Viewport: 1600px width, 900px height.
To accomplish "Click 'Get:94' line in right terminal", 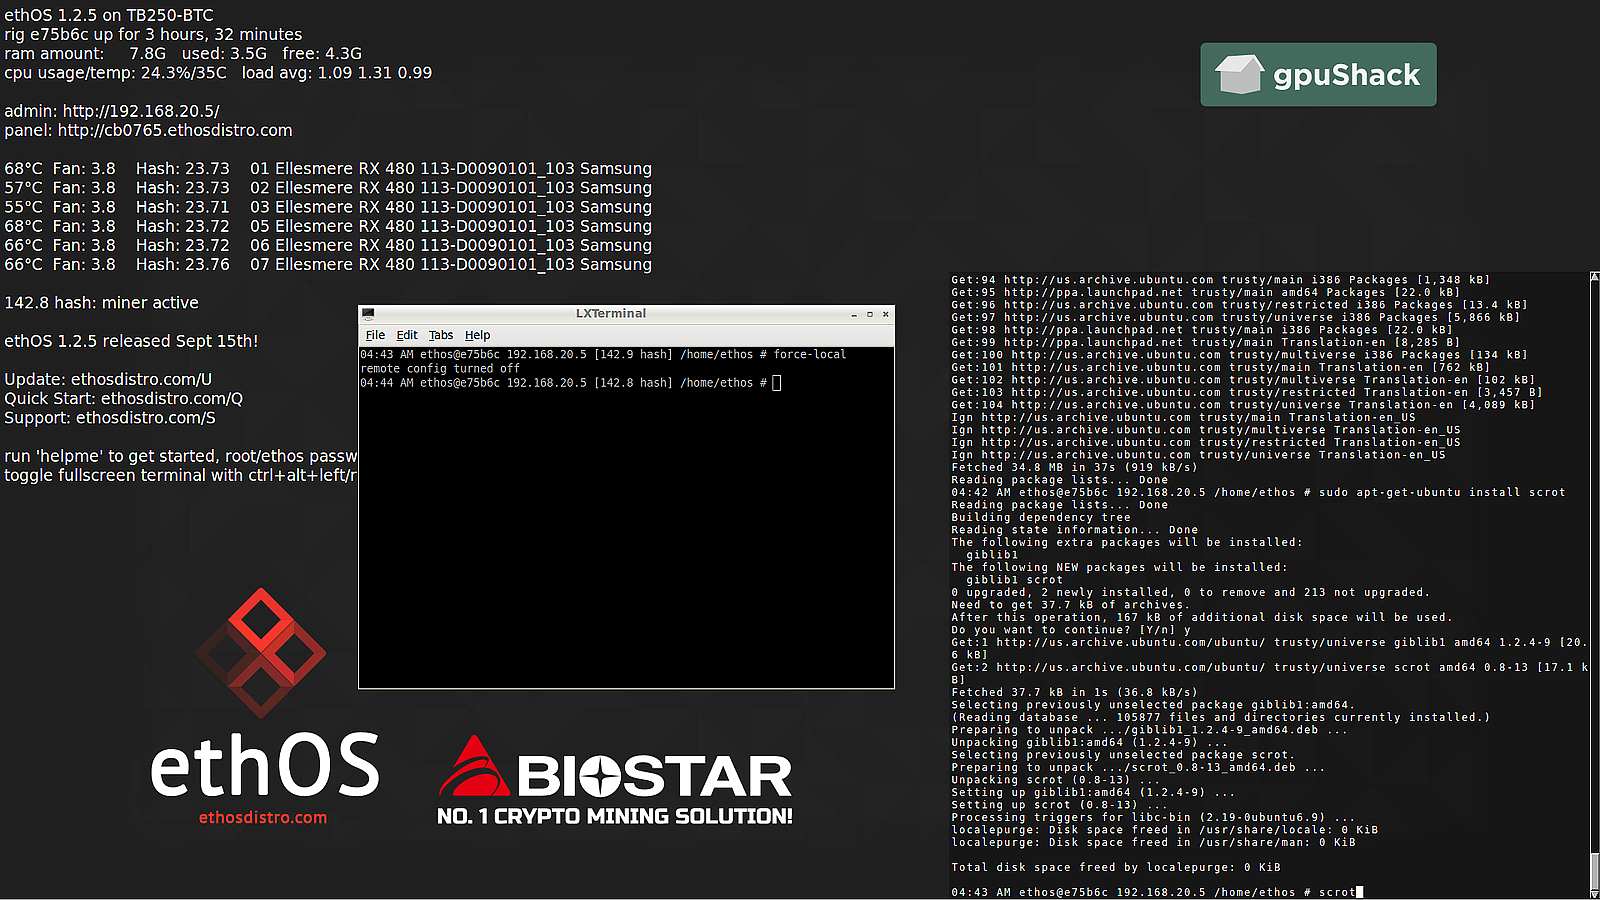I will point(1220,280).
